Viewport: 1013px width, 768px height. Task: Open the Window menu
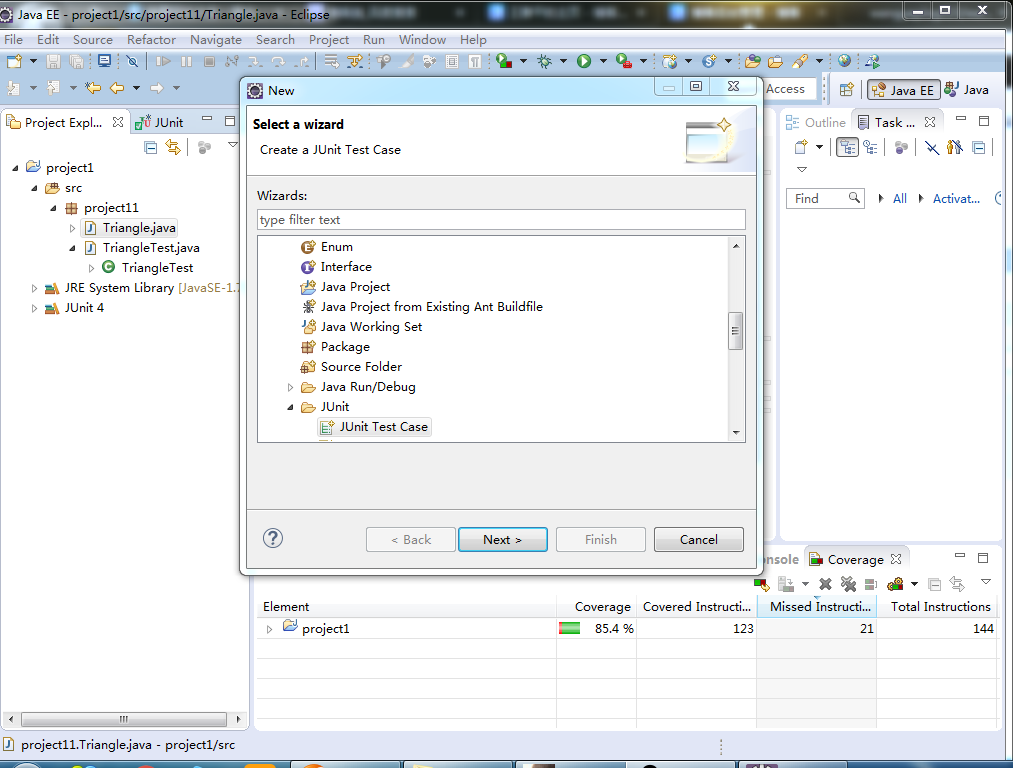coord(422,39)
